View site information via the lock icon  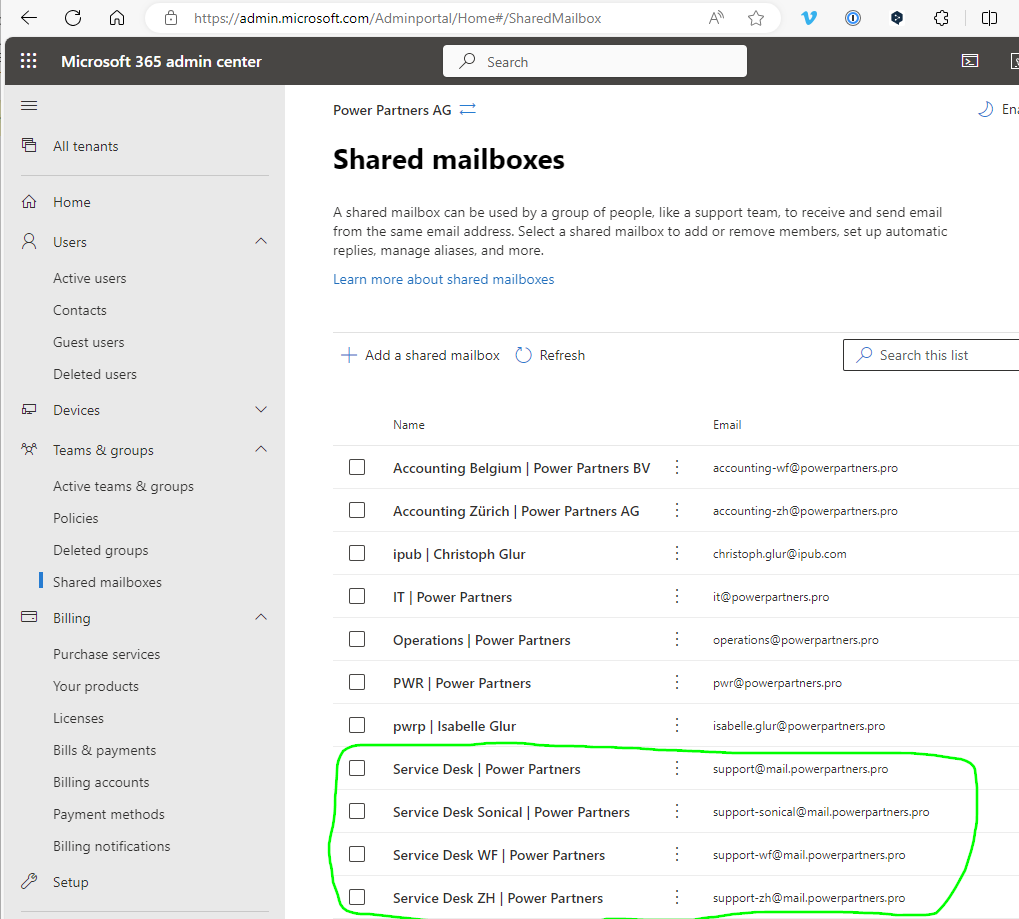point(171,18)
